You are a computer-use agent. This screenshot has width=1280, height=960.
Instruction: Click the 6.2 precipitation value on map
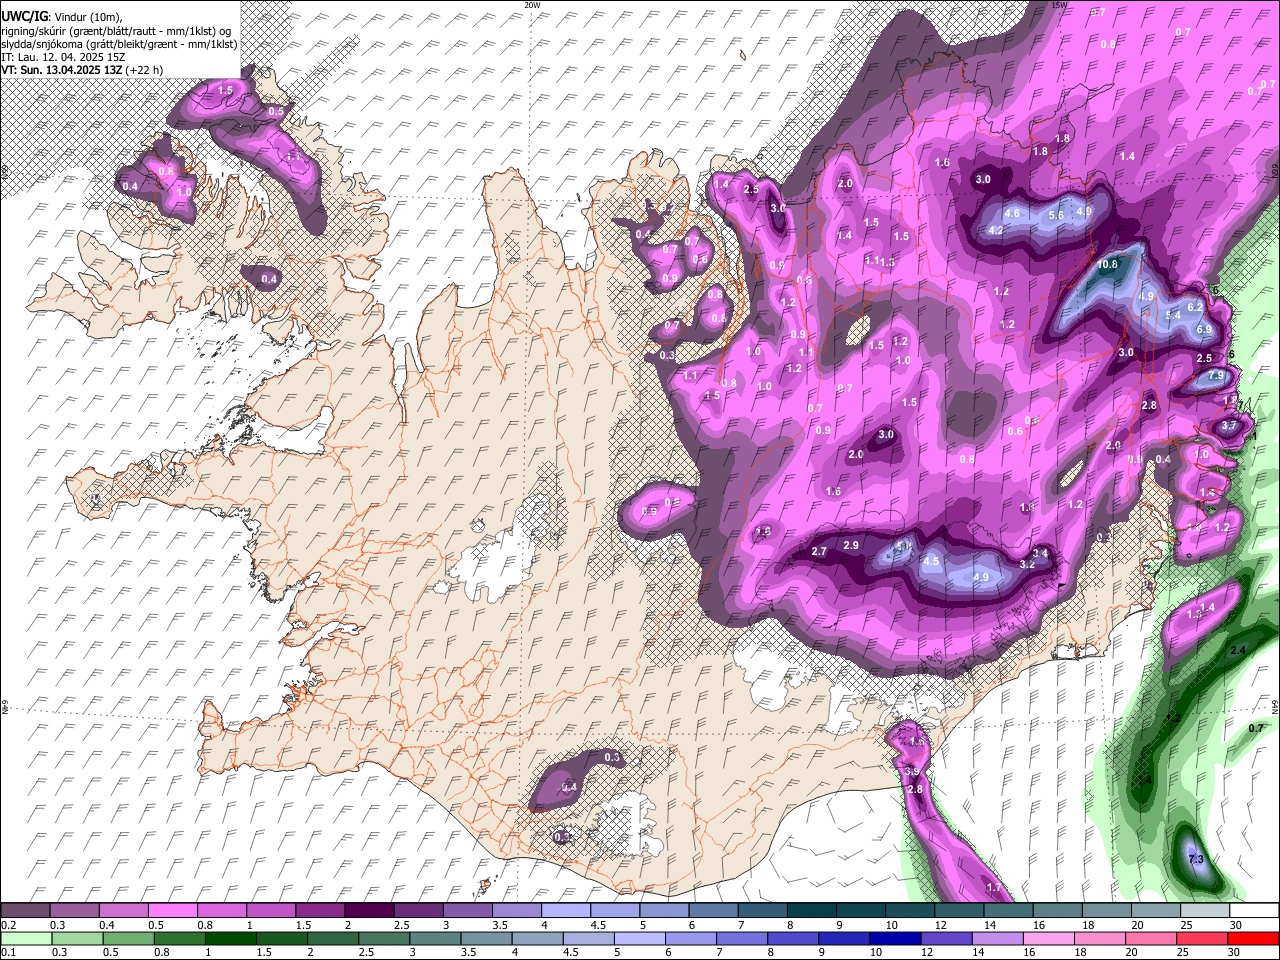click(x=1194, y=307)
